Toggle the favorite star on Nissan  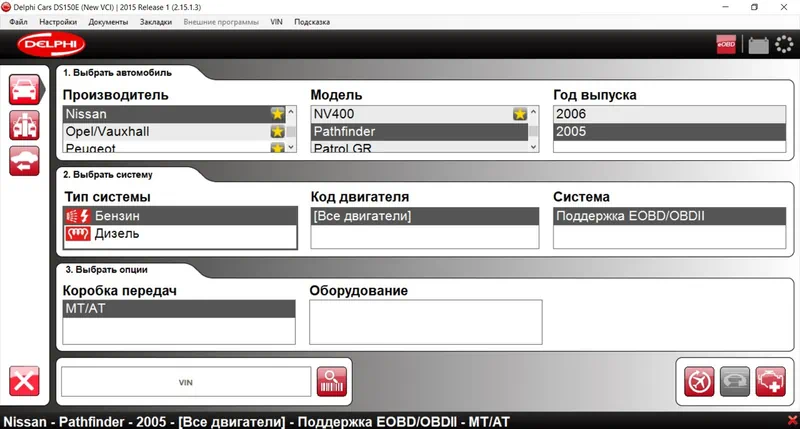[278, 114]
